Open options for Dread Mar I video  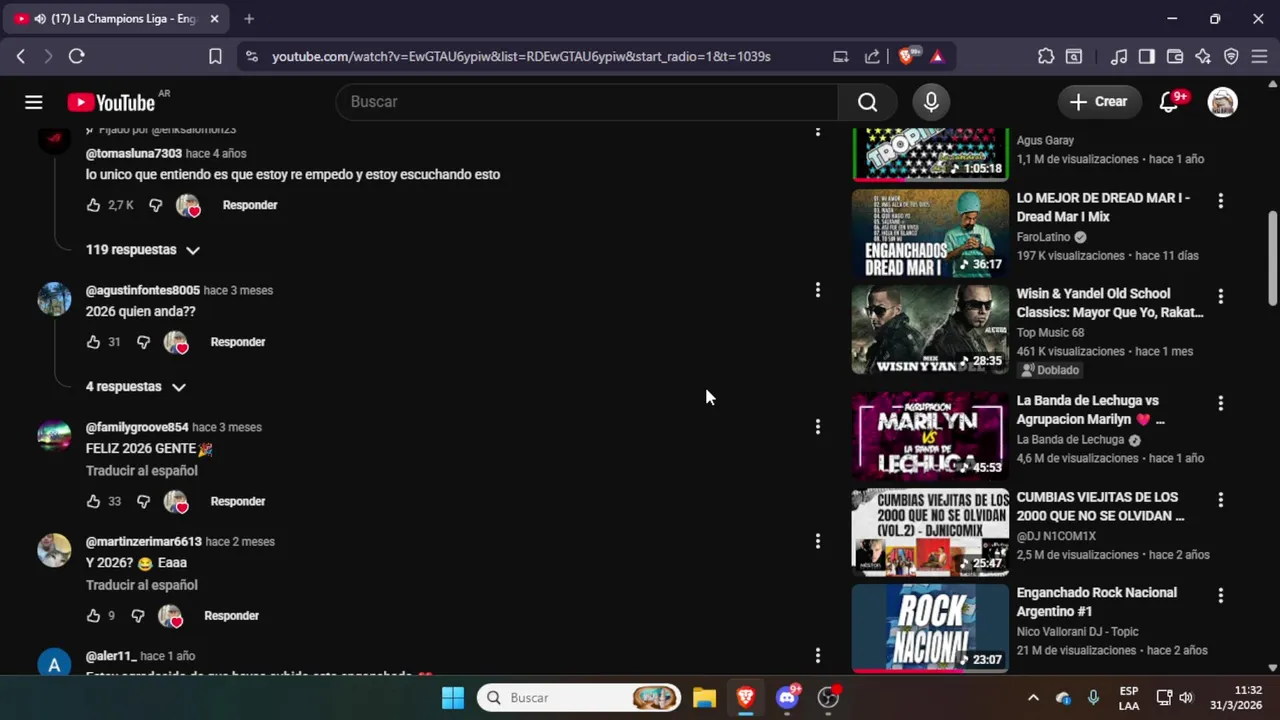click(x=1220, y=201)
